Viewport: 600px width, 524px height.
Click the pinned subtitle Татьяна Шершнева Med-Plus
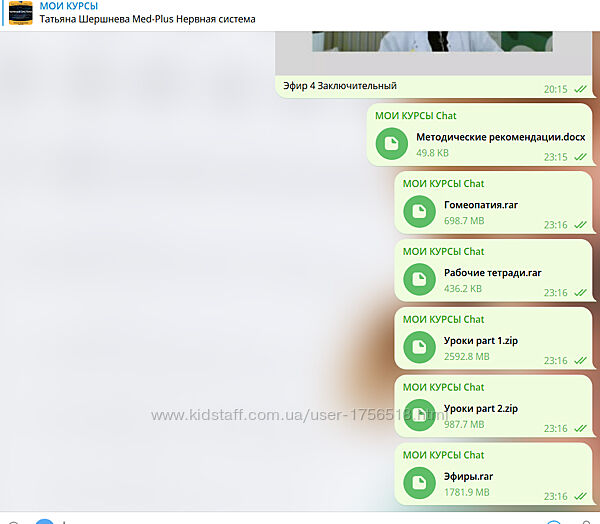tap(147, 19)
